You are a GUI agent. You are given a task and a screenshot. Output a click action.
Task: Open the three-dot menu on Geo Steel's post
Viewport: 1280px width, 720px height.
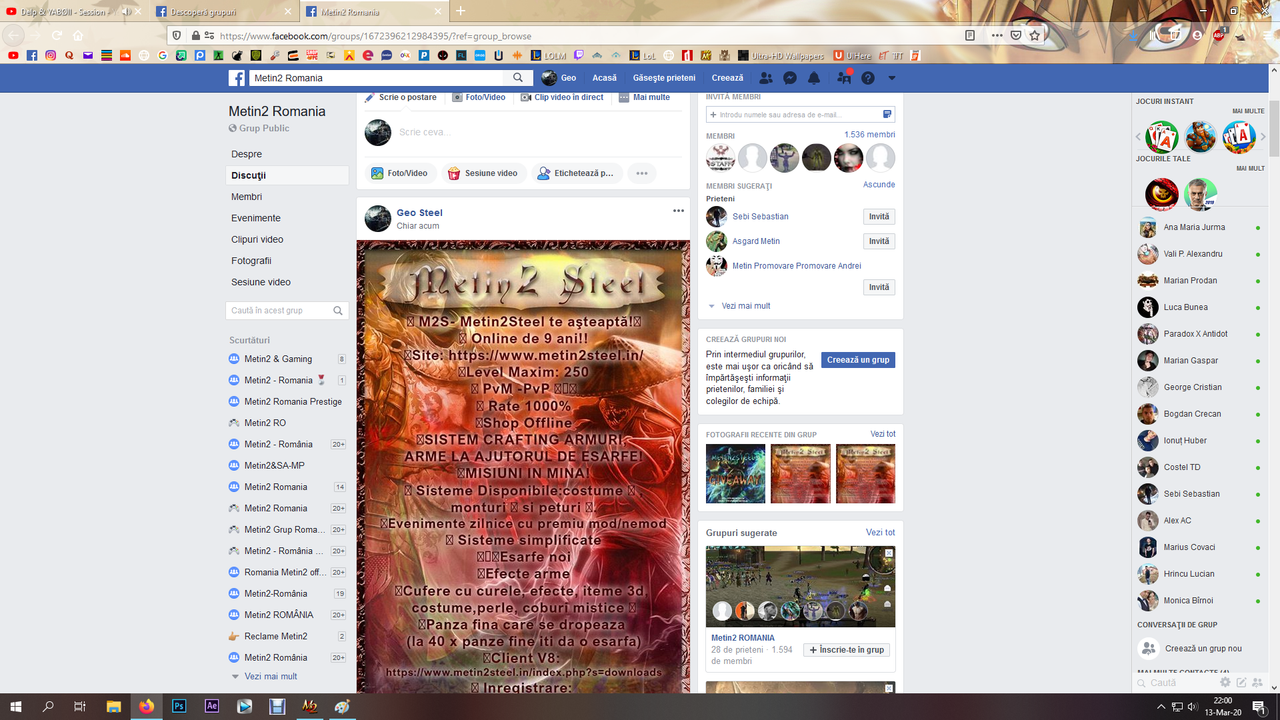point(678,211)
